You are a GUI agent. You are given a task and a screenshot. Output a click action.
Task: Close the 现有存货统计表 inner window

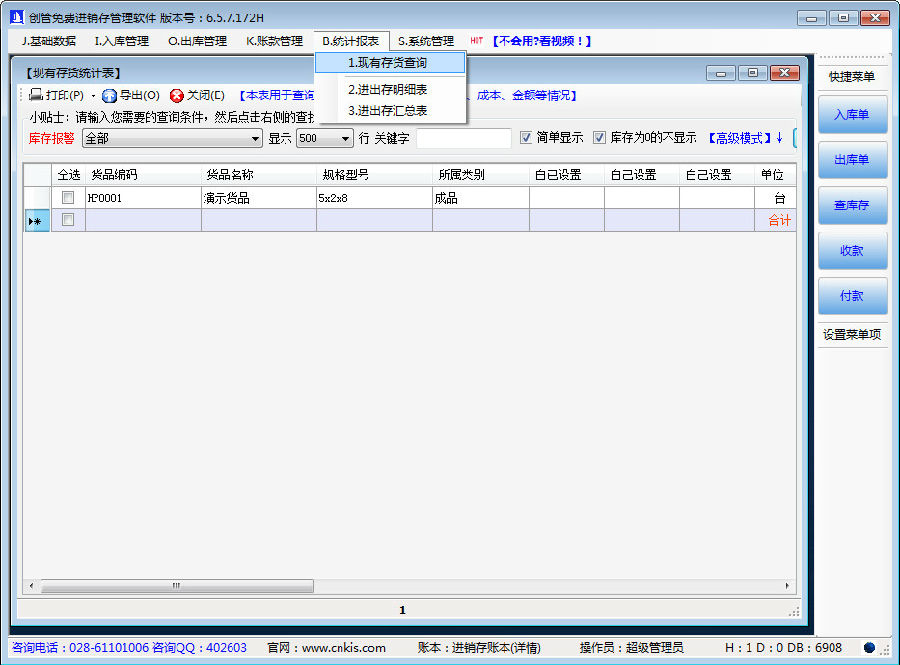click(x=785, y=73)
